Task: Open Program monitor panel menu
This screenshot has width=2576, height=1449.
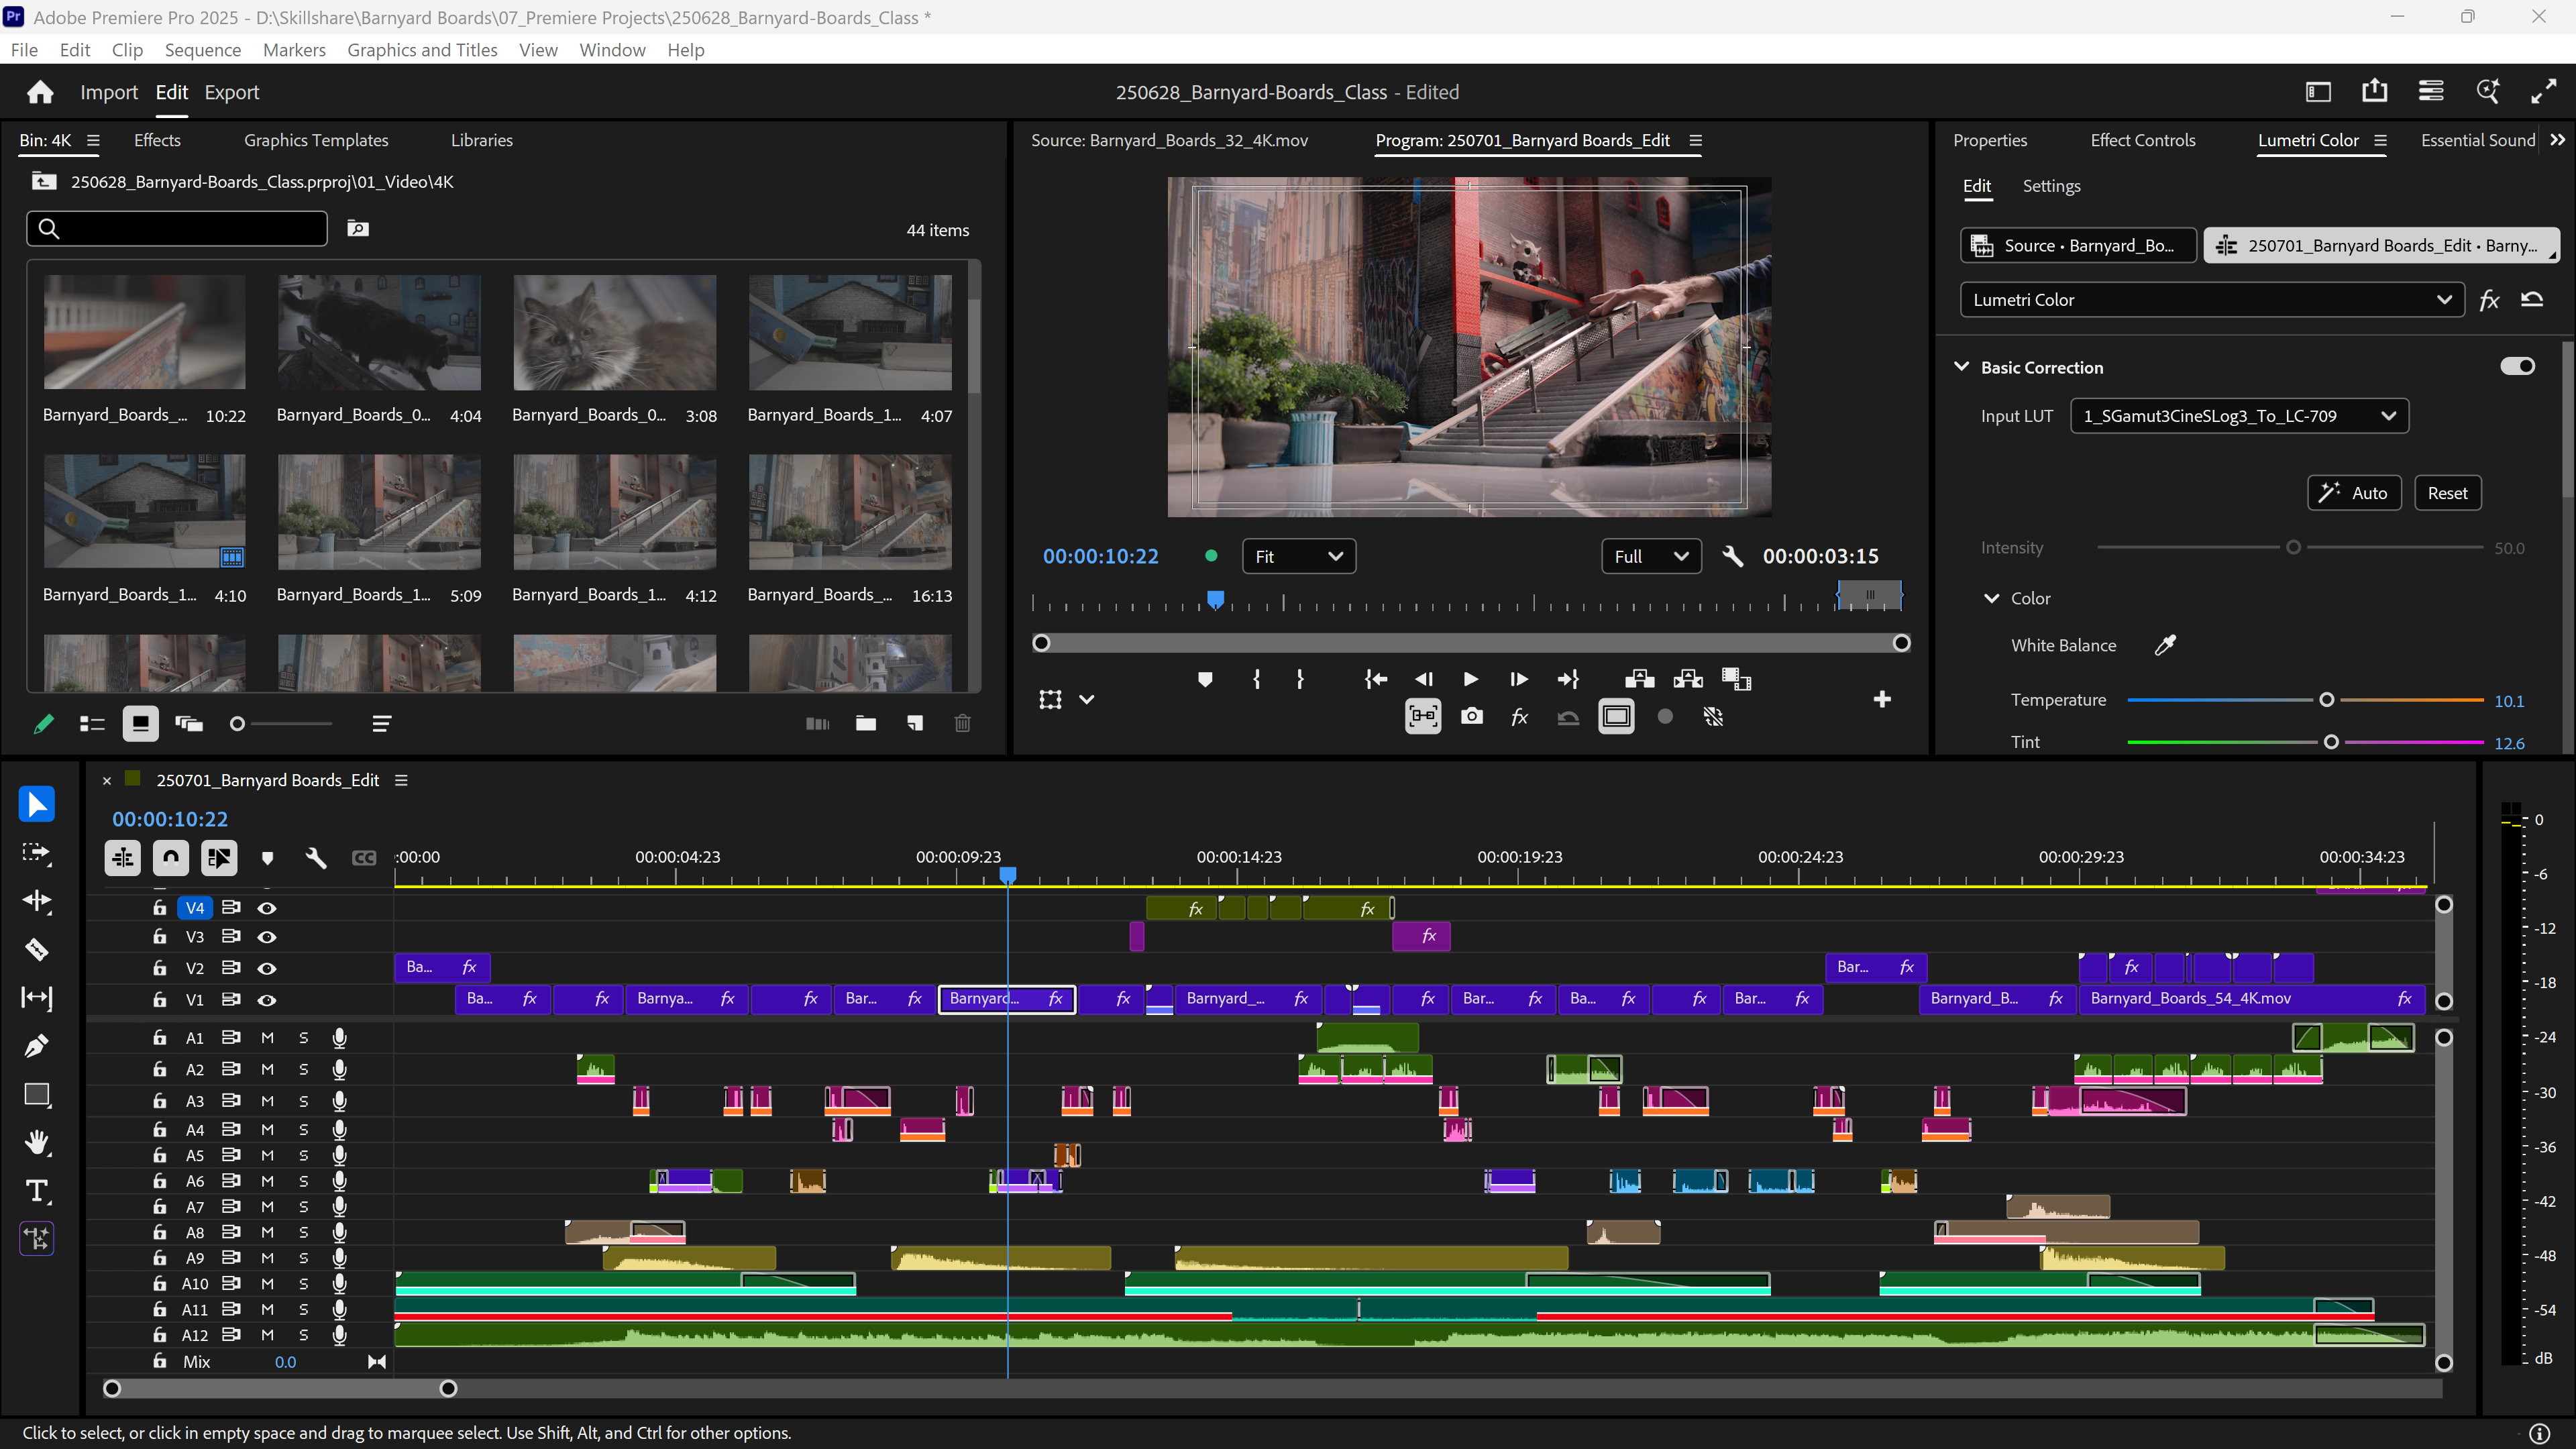Action: coord(1695,141)
